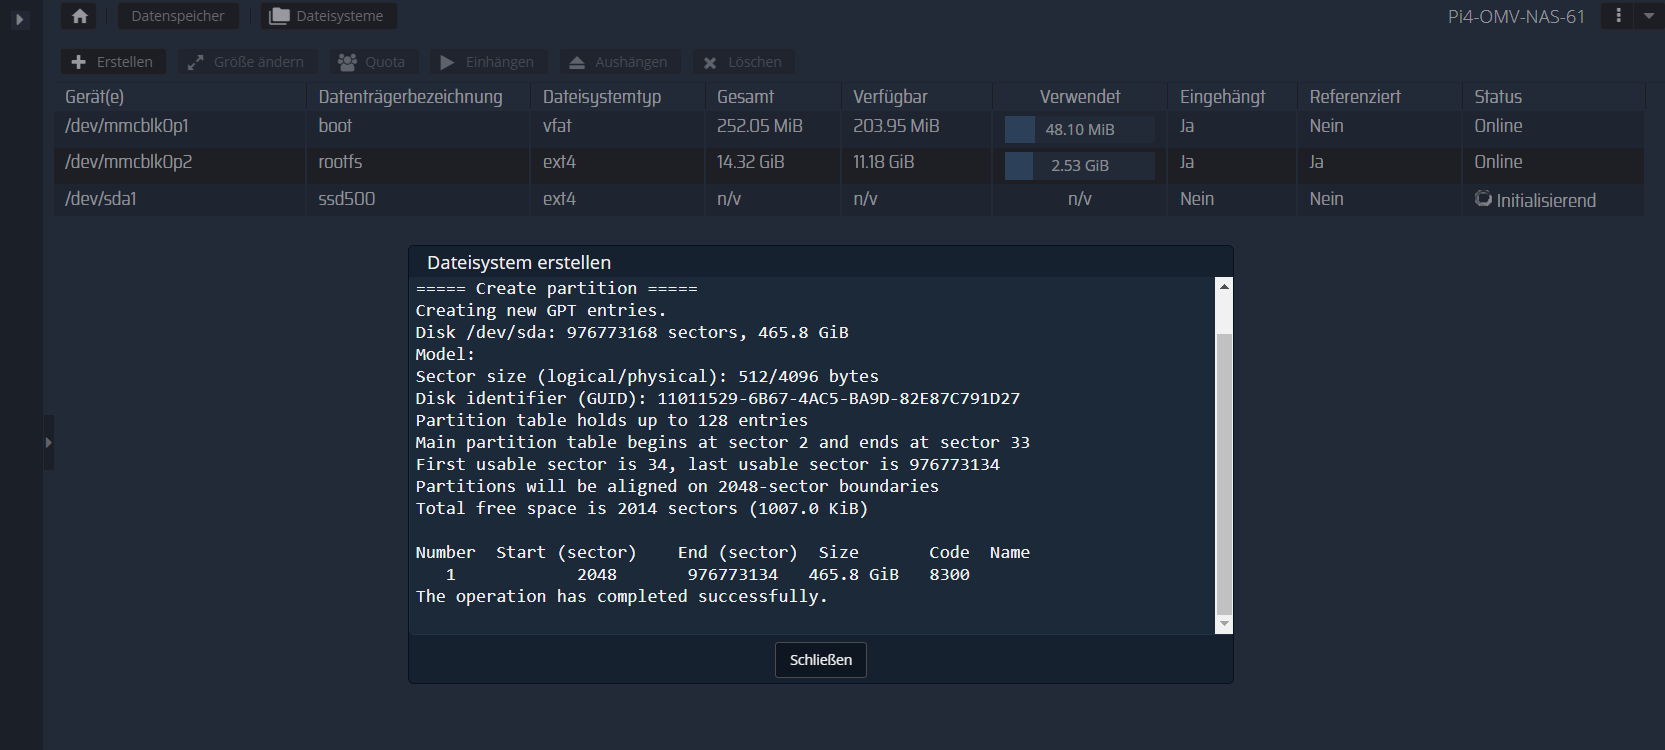Click the Größe ändern resize icon
Image resolution: width=1665 pixels, height=750 pixels.
point(196,62)
